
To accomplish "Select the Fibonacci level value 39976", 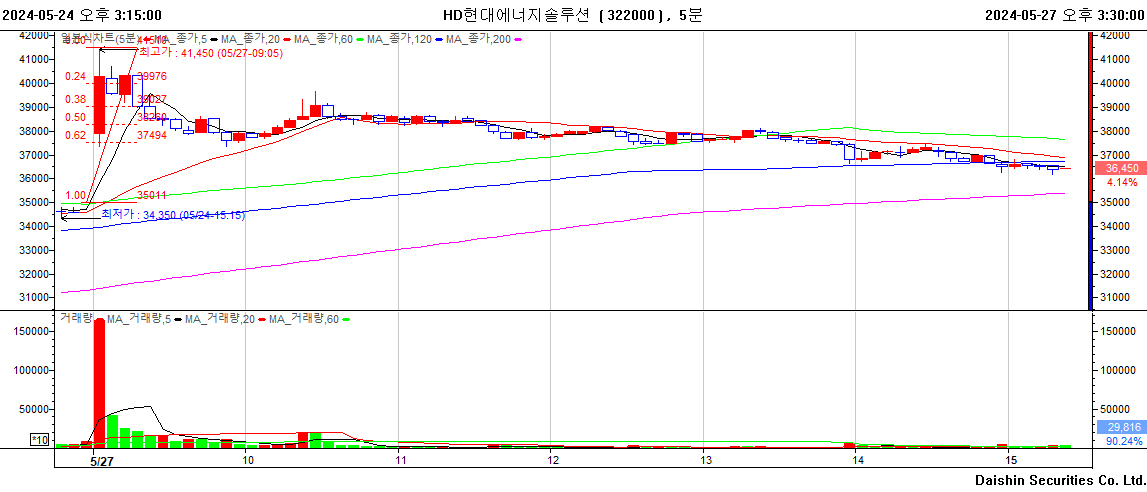I will click(152, 76).
